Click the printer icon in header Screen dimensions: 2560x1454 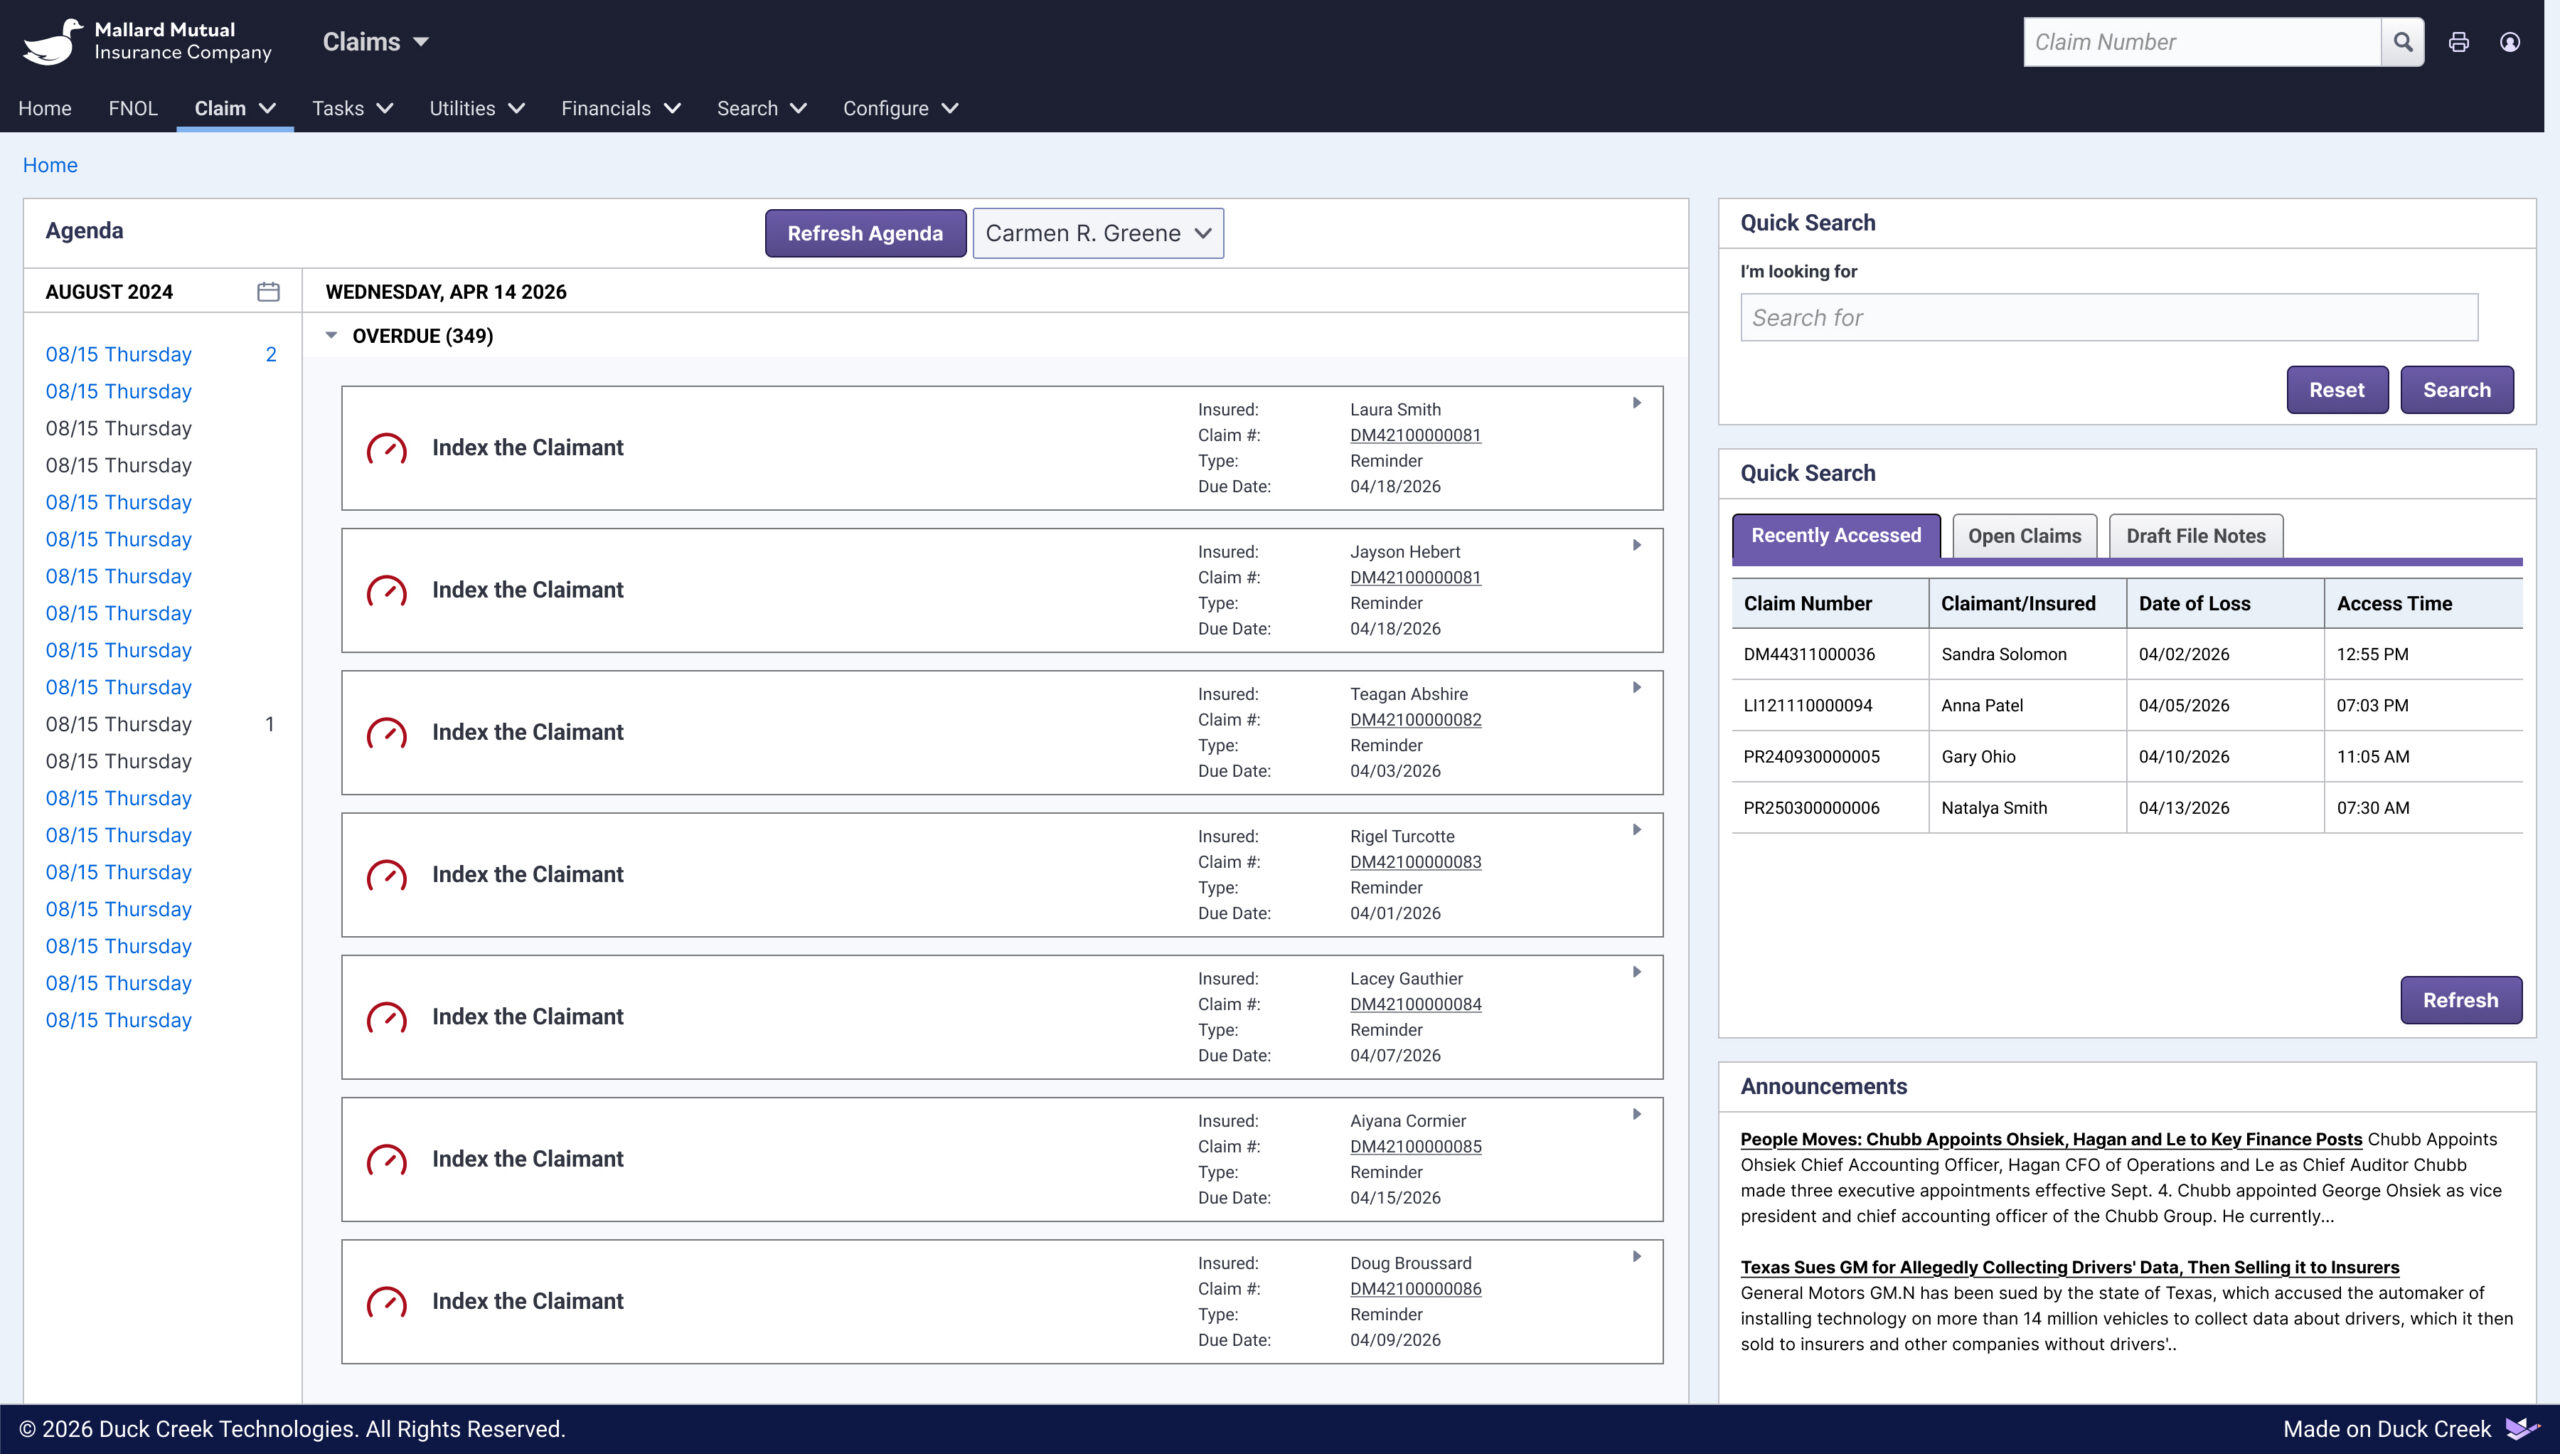(2458, 42)
